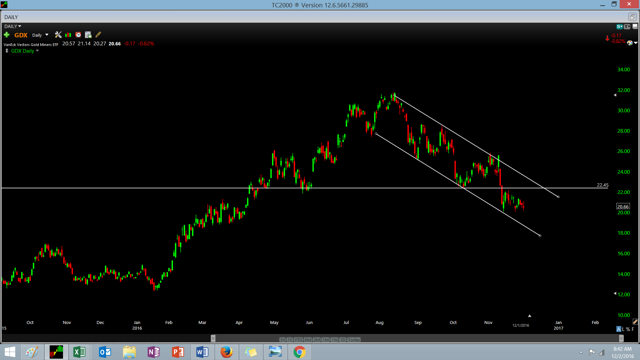
Task: Click the 22.45 horizontal line price label
Action: coord(602,185)
